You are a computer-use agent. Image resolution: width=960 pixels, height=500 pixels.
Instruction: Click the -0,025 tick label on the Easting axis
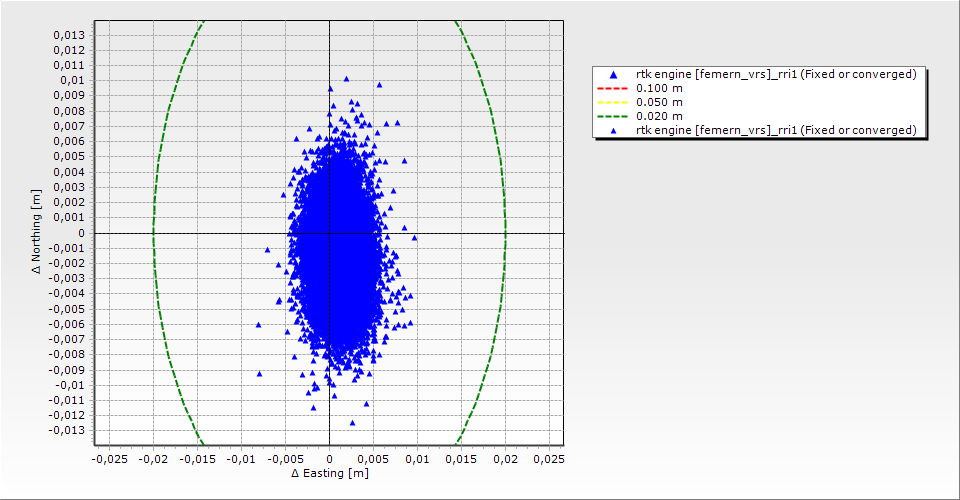109,459
